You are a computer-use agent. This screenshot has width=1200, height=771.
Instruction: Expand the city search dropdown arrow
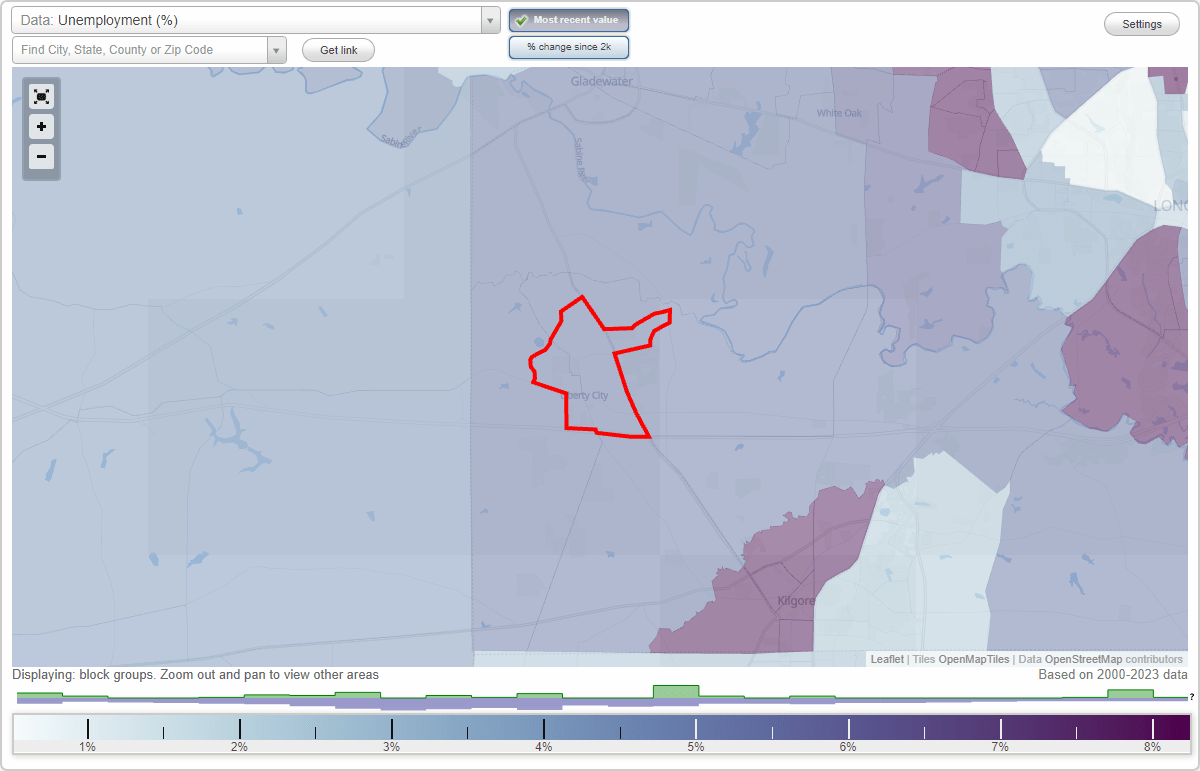tap(277, 50)
